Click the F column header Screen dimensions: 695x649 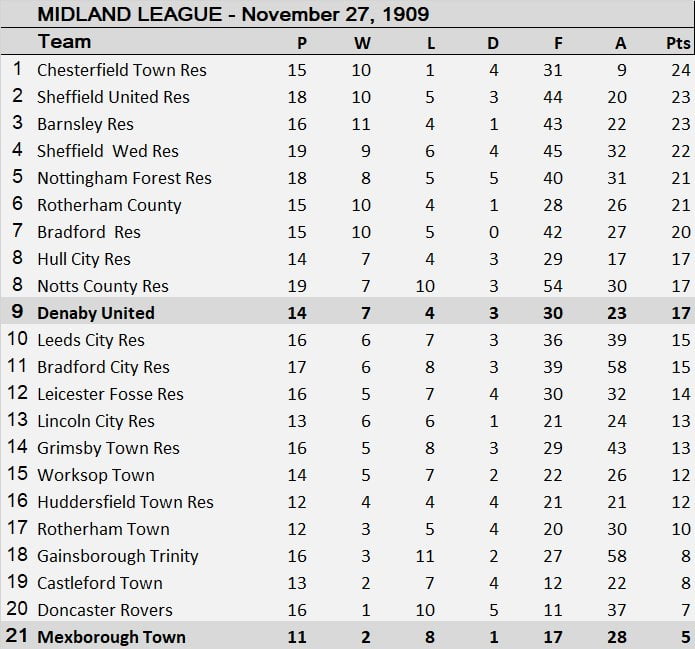click(558, 43)
